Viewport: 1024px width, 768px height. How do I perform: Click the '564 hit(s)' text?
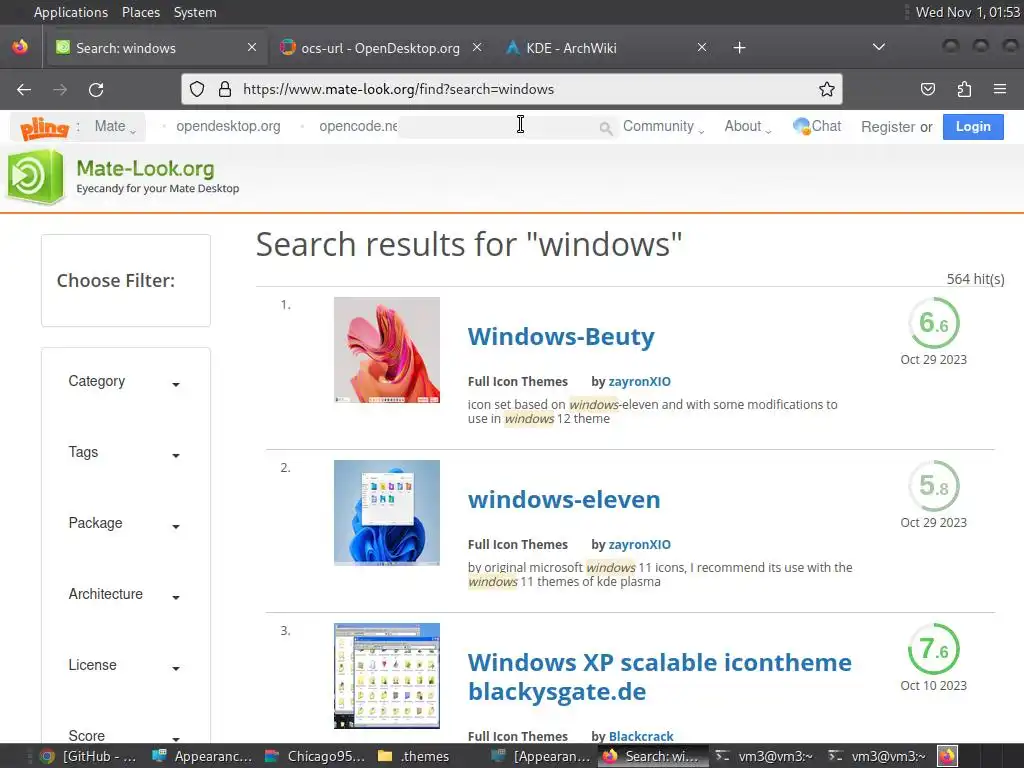coord(976,280)
